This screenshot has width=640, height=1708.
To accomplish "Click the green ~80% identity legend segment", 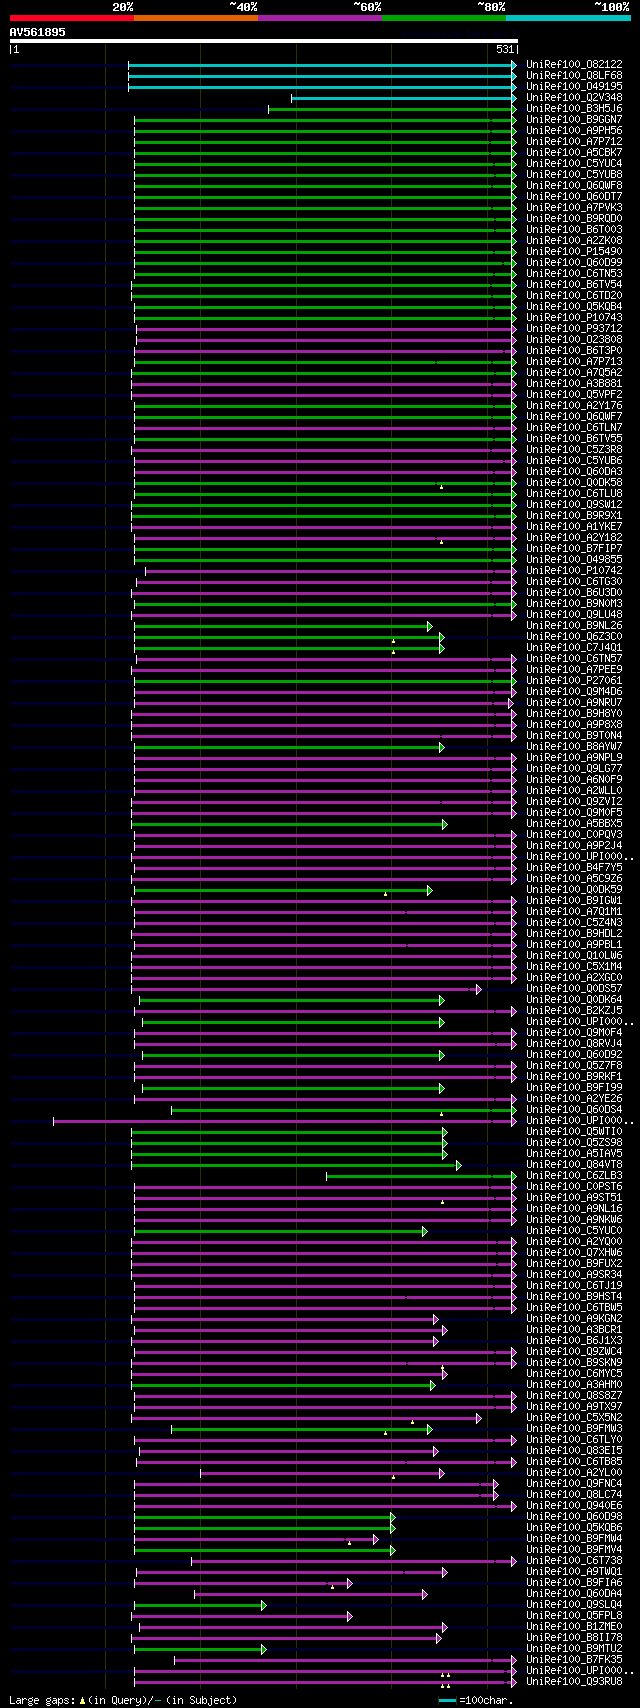I will [444, 18].
